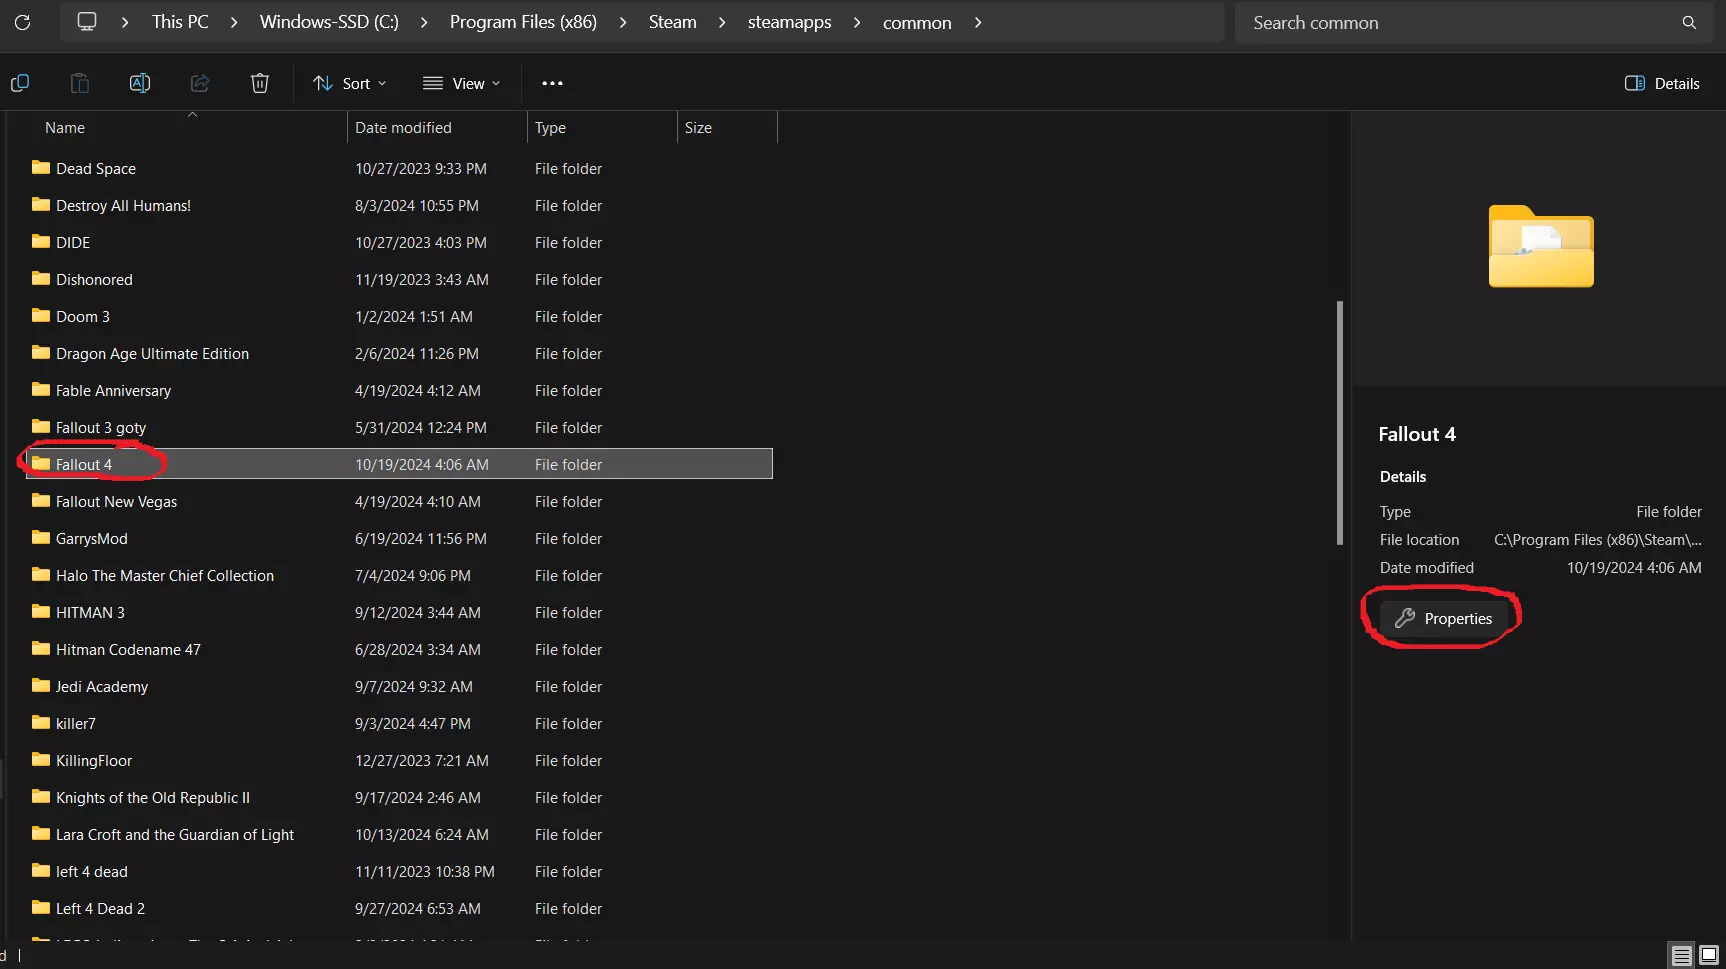Click the Rename icon in toolbar
This screenshot has width=1726, height=969.
(140, 83)
